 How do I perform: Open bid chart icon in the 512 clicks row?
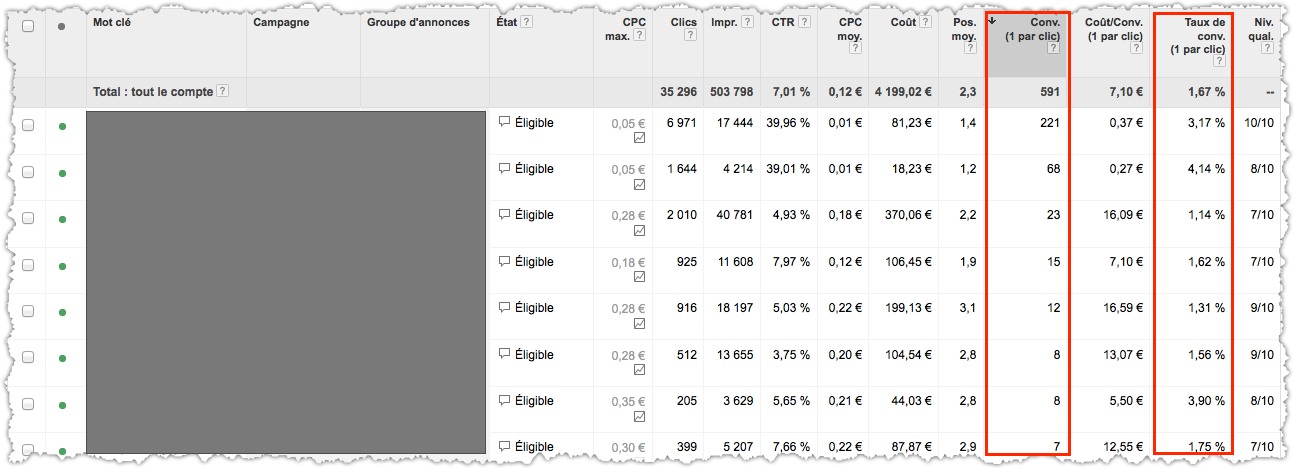(639, 370)
